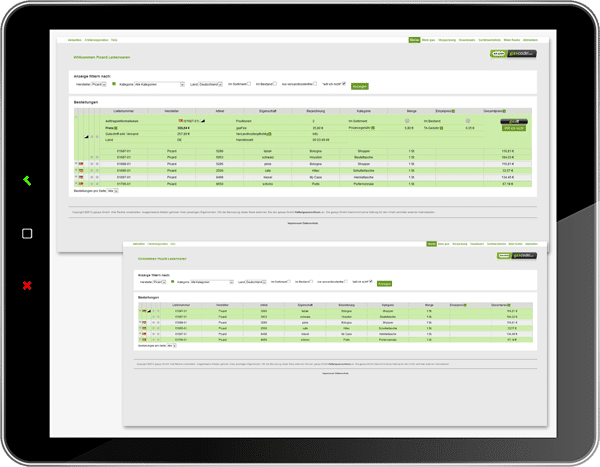Open the Erklärungsvideo link in the upper window

[96, 40]
